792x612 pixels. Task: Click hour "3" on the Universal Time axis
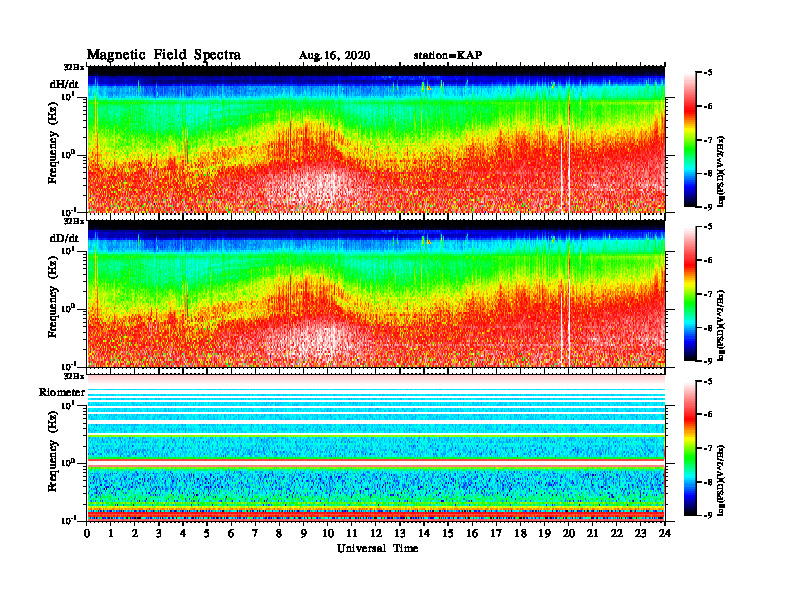[x=159, y=534]
